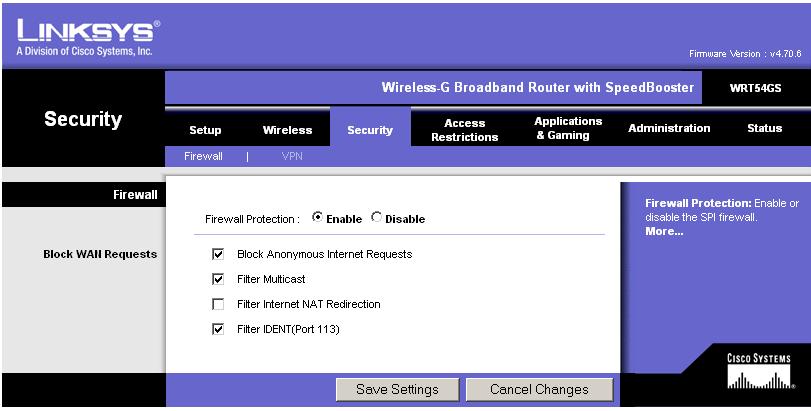View the Status tab

pos(764,128)
